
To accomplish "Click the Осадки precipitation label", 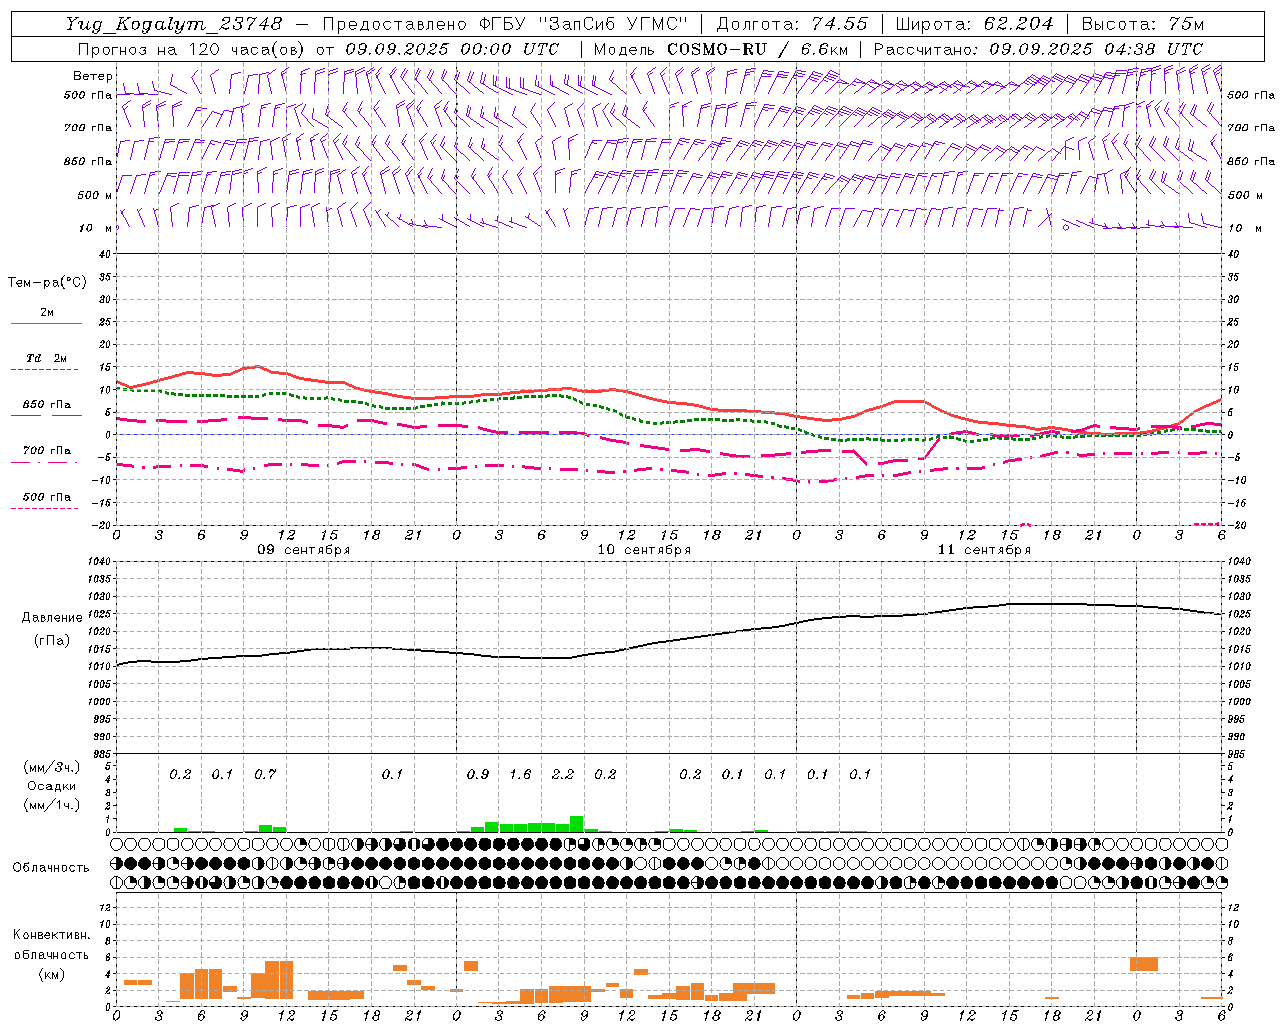I will [52, 786].
